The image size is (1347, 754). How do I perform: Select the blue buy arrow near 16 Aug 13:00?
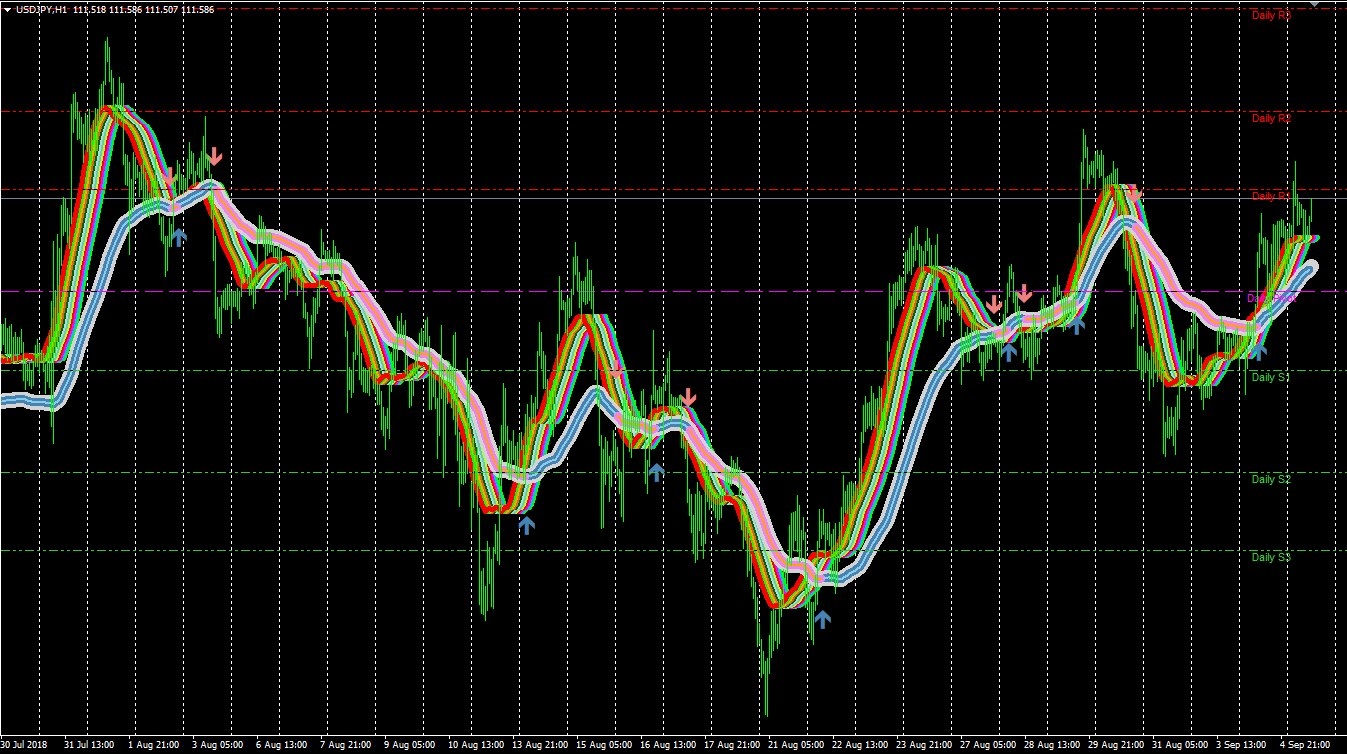pos(656,471)
